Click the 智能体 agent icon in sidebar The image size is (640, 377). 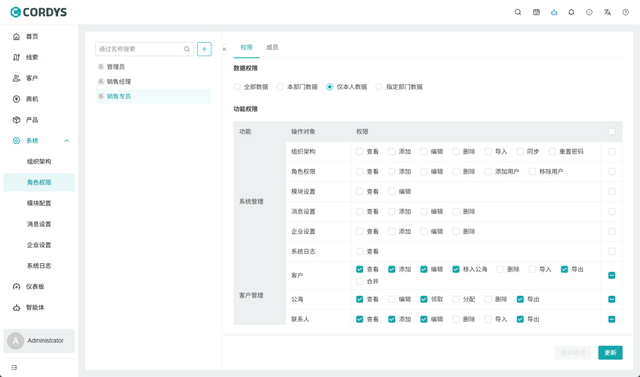pos(16,307)
